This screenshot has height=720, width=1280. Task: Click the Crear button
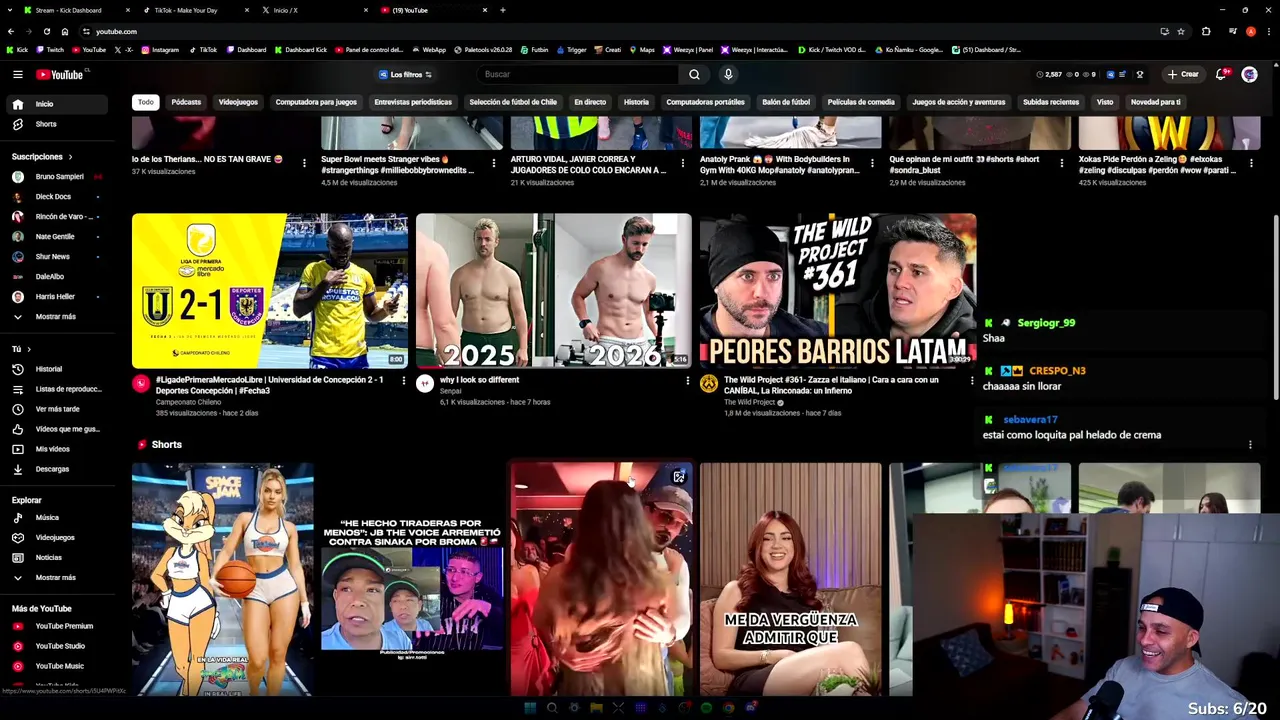[x=1183, y=74]
